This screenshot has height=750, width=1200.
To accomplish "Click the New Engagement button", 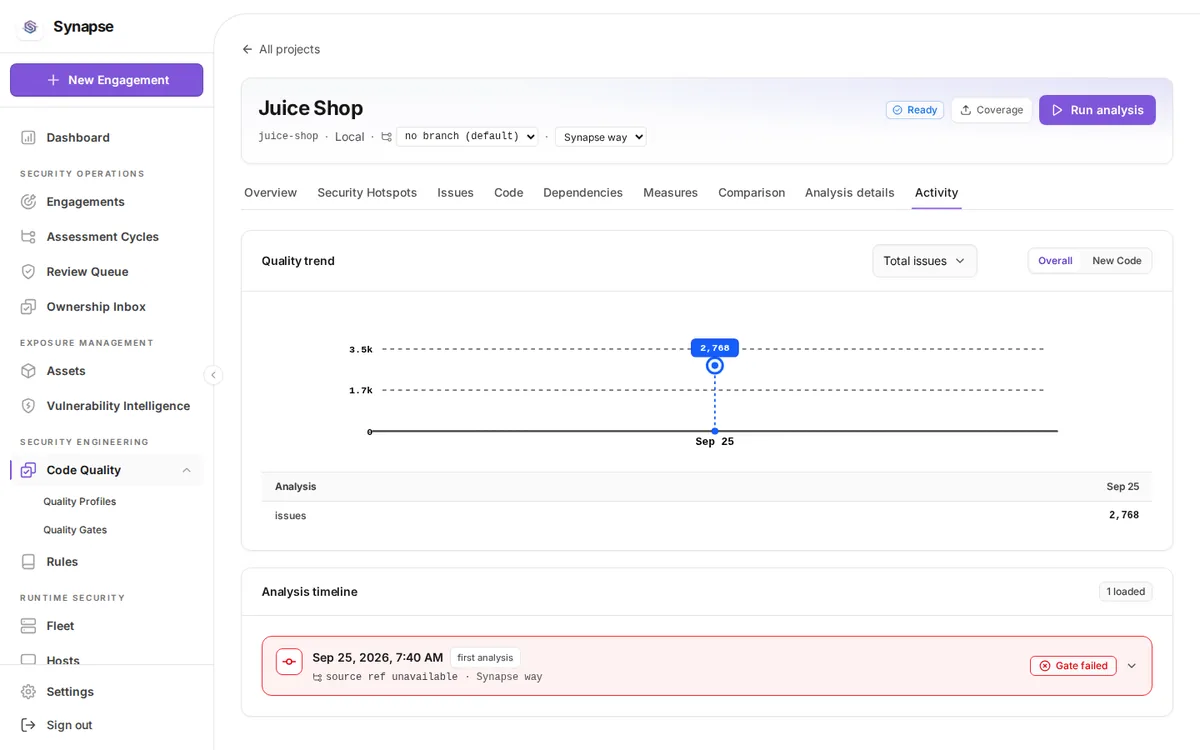I will (x=107, y=80).
